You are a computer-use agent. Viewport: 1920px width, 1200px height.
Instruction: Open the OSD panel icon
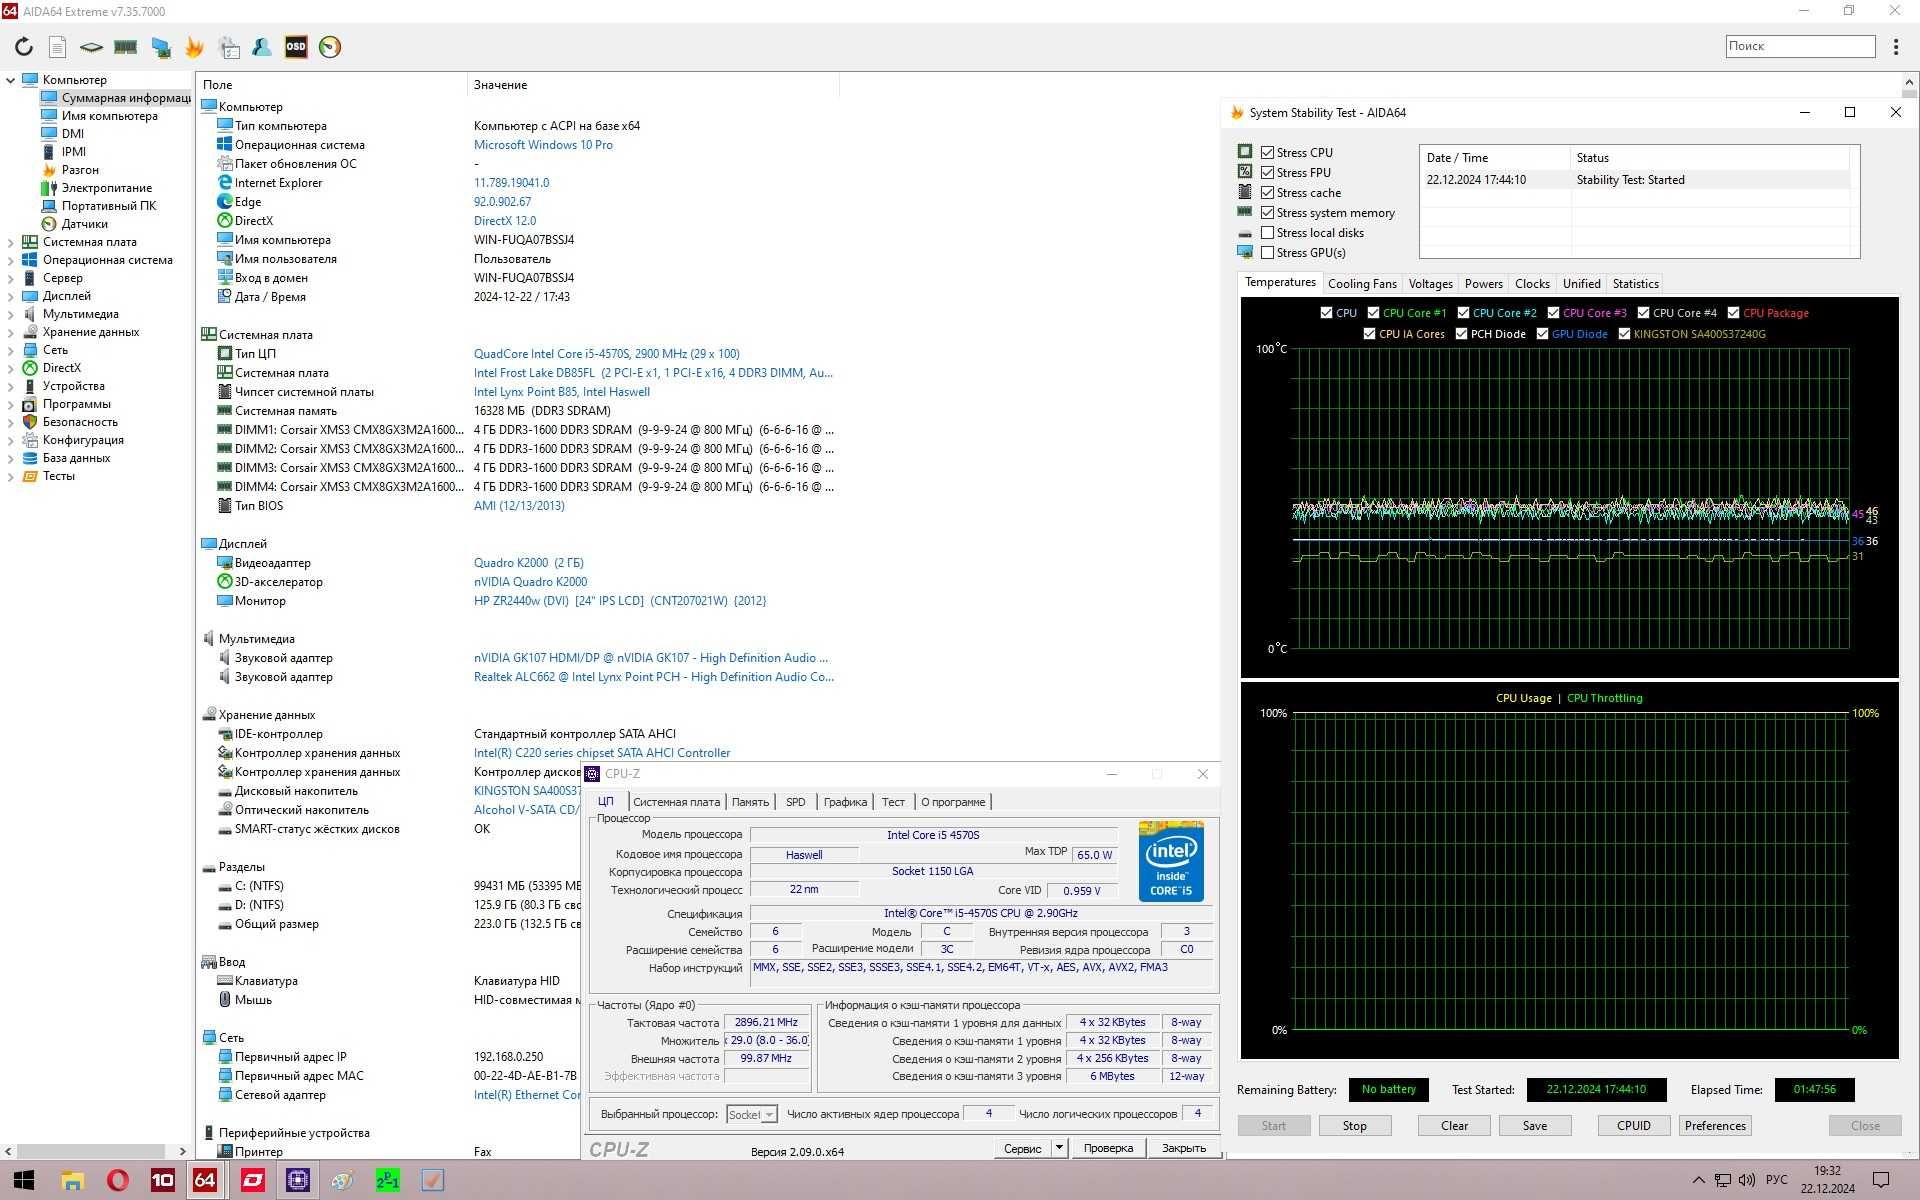pos(296,46)
